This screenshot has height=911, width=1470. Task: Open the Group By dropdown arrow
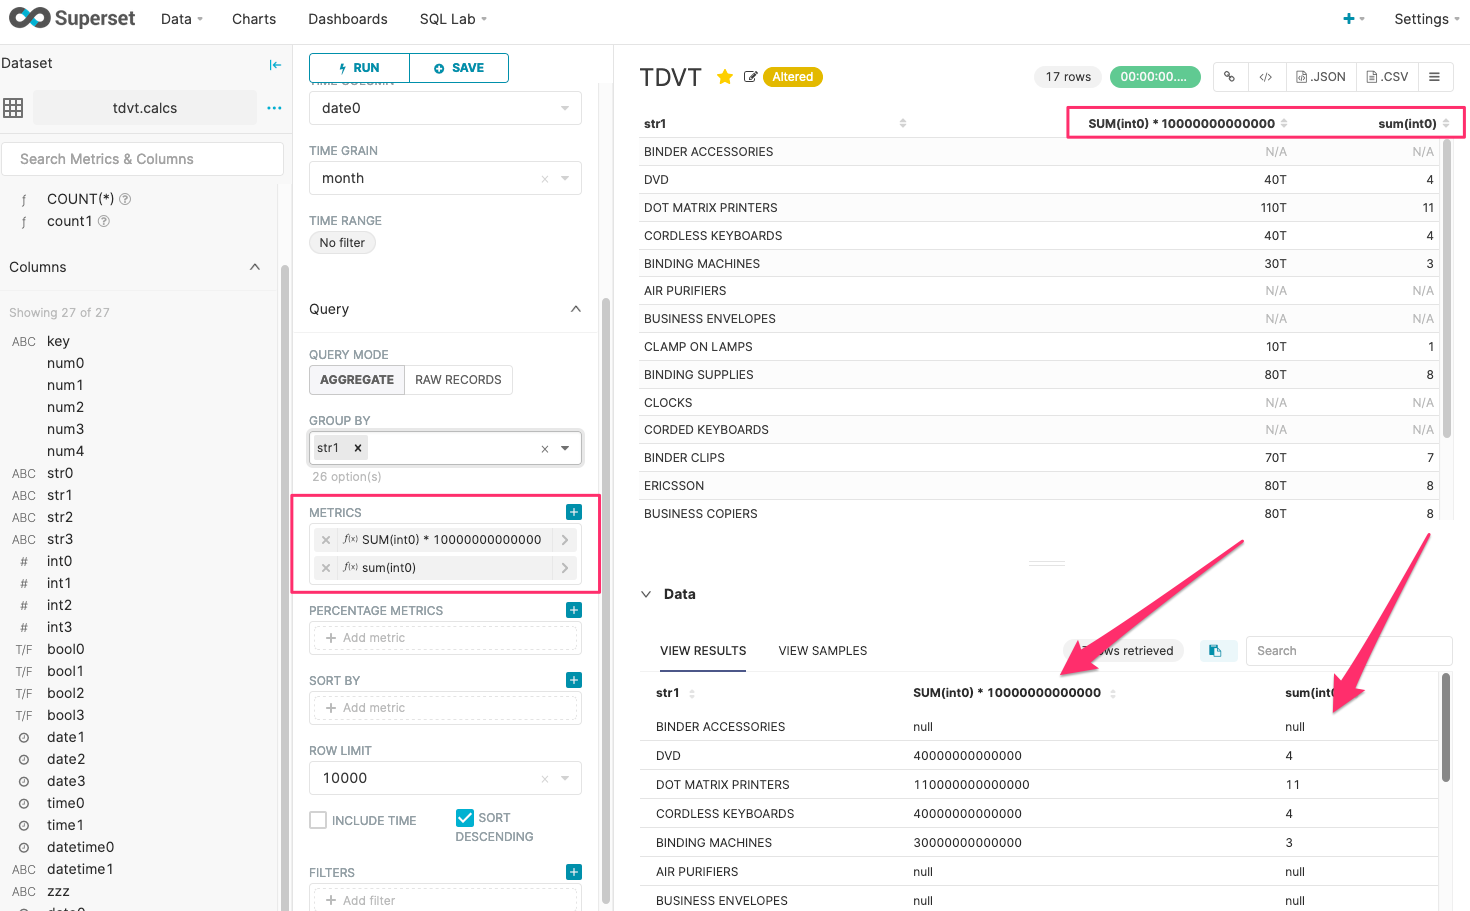565,448
